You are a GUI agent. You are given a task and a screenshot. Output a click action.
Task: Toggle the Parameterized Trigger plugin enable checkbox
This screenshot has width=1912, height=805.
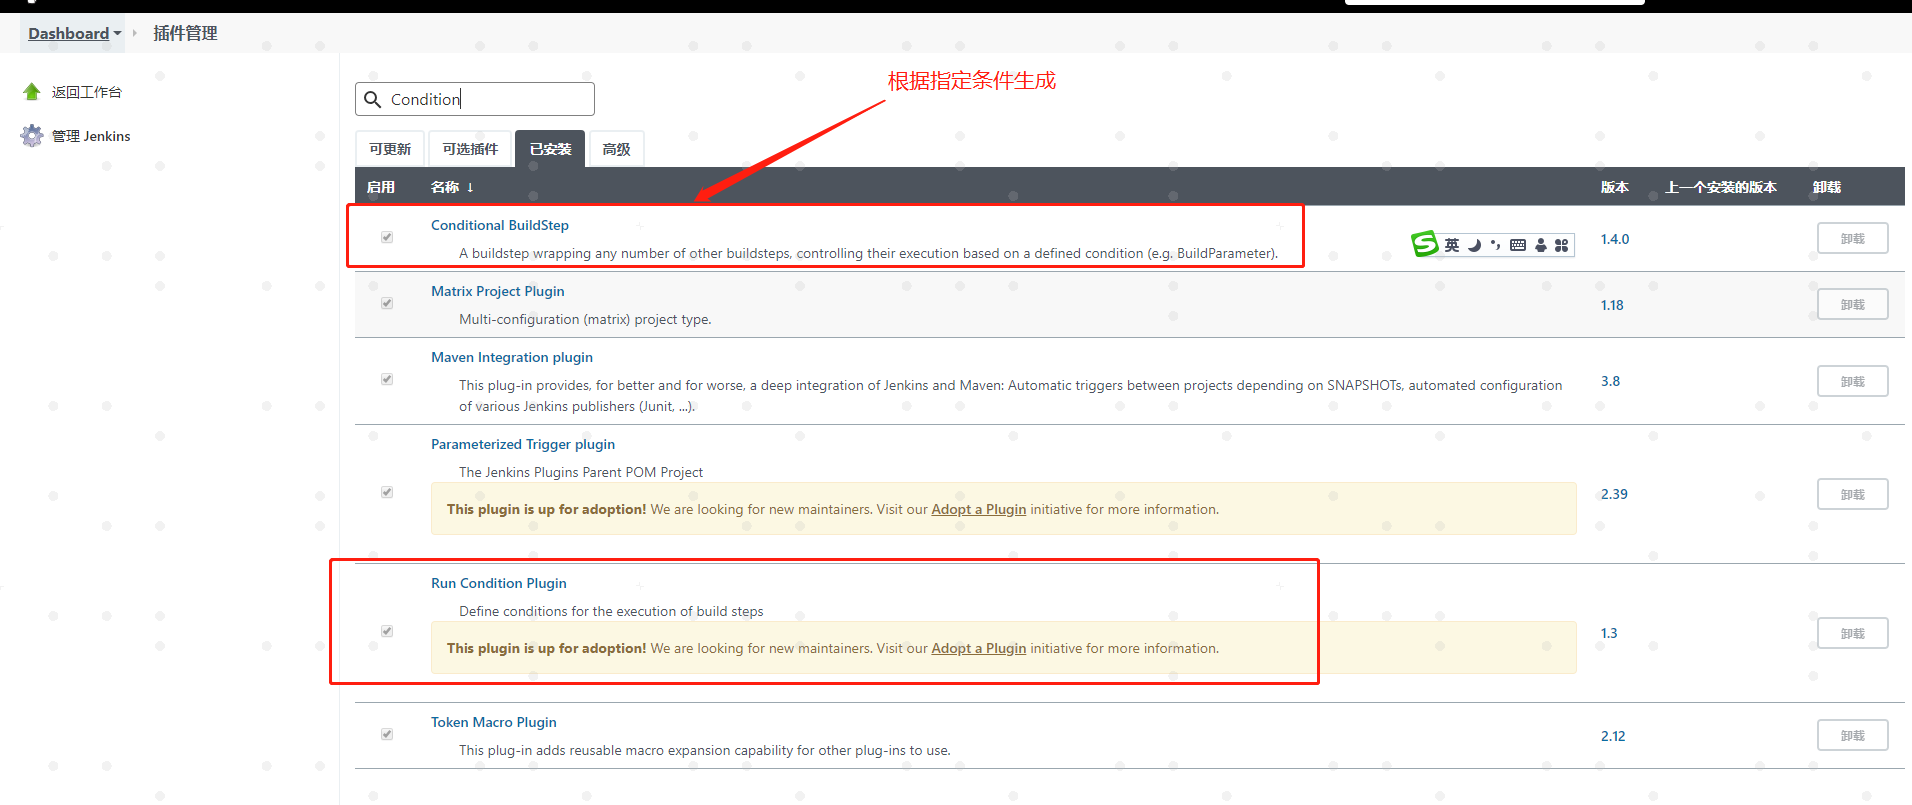tap(387, 492)
